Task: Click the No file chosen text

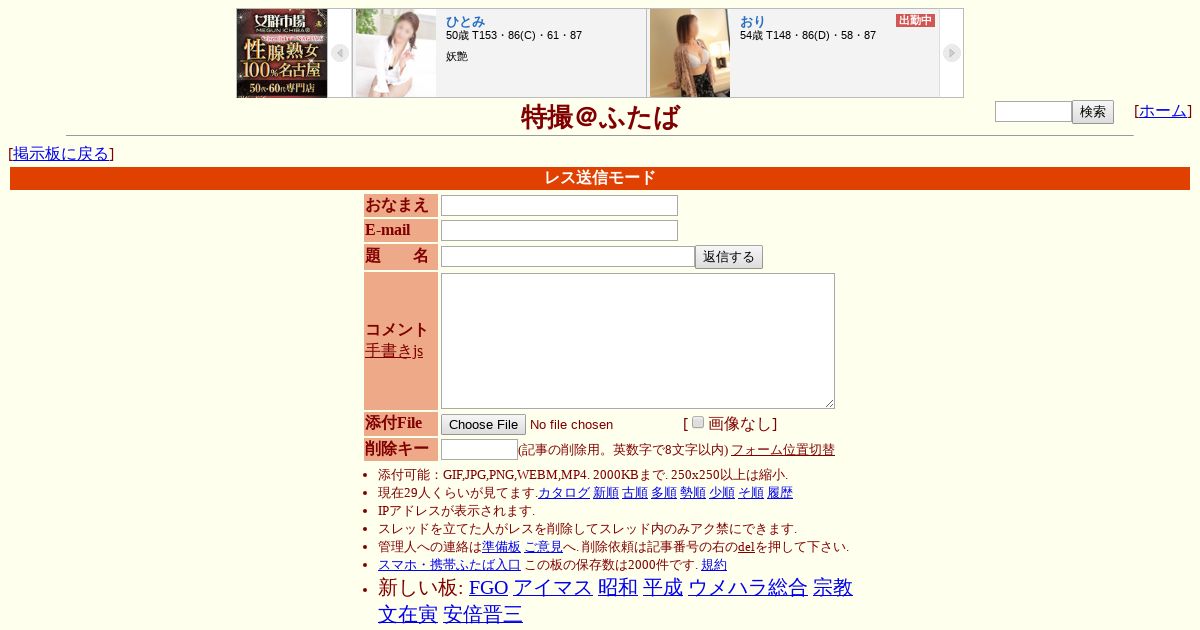Action: pos(571,425)
